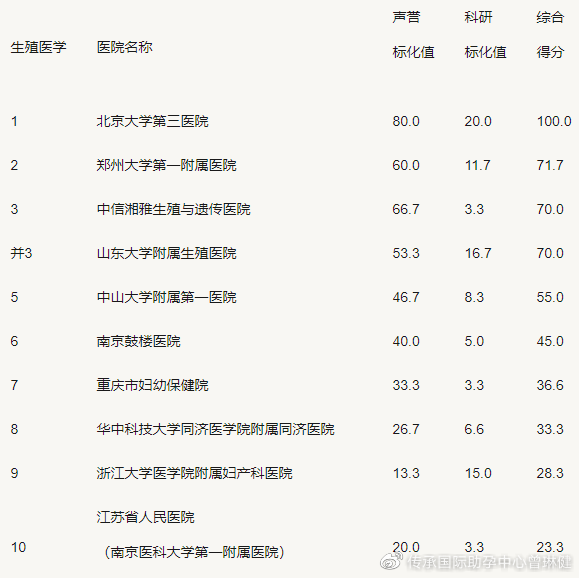Click rank 9 beside 浙江大学 hospital
The image size is (579, 578).
[14, 473]
